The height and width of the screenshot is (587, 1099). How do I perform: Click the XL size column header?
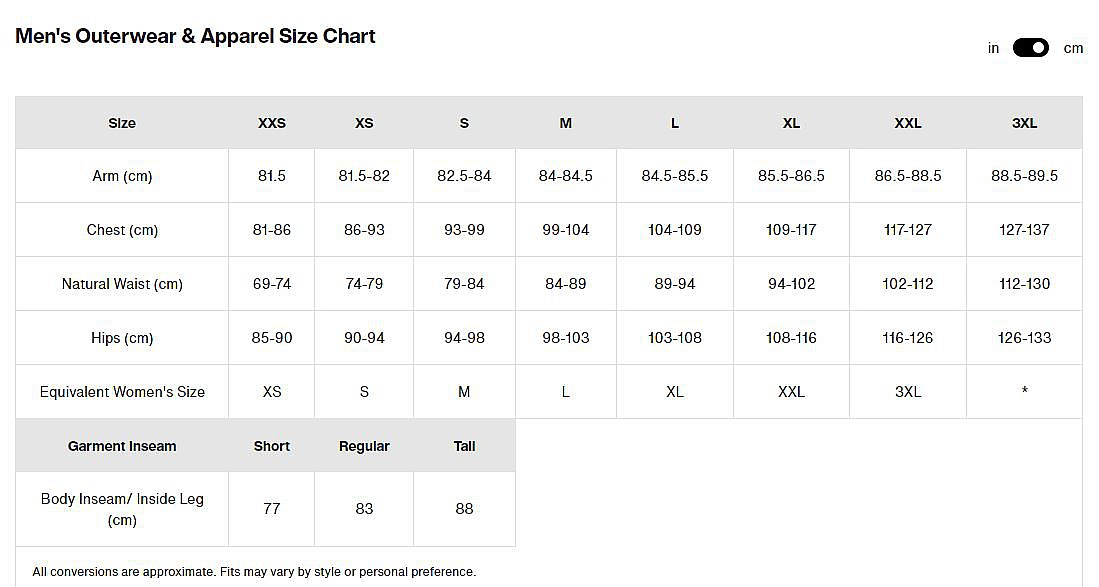pos(791,123)
